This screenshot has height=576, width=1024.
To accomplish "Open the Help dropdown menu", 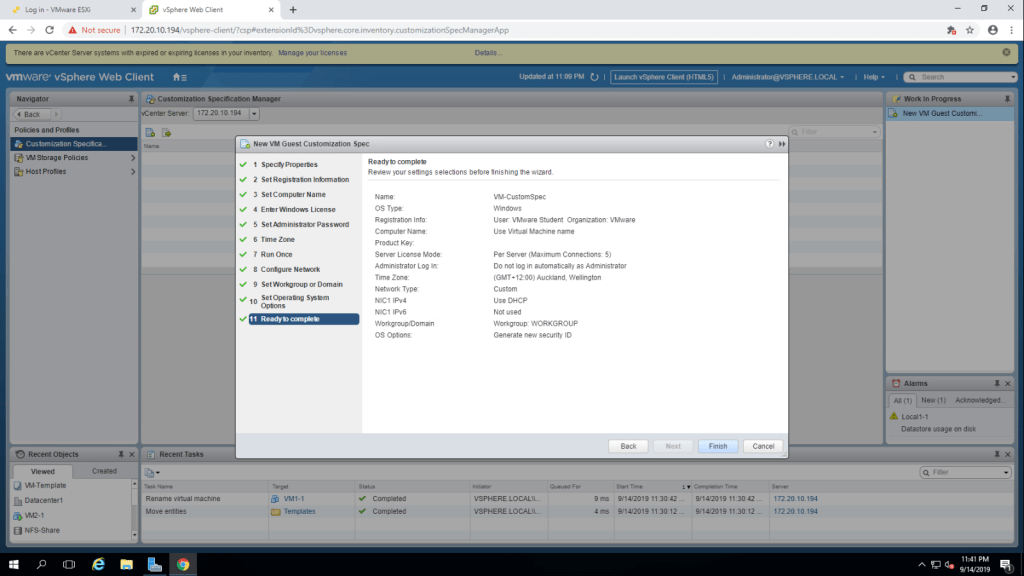I will [875, 77].
